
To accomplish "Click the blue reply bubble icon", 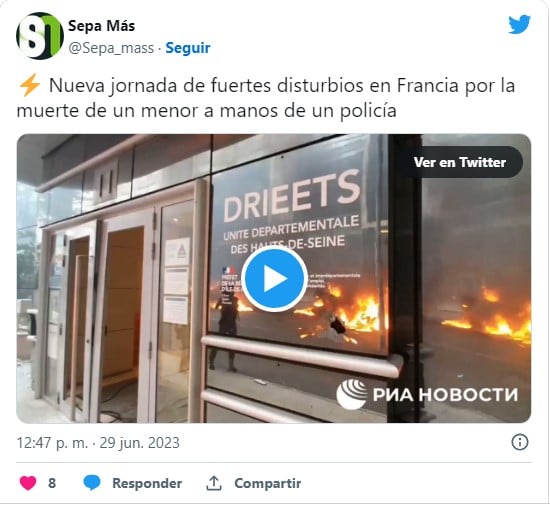I will pos(92,483).
